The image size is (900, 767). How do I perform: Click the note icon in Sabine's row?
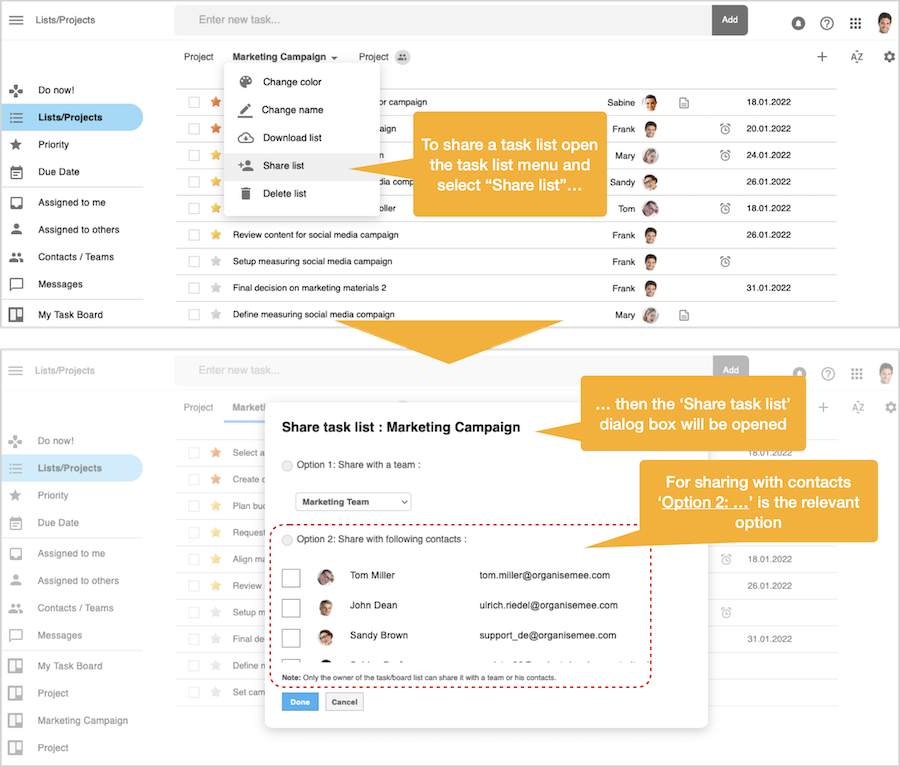(x=684, y=102)
